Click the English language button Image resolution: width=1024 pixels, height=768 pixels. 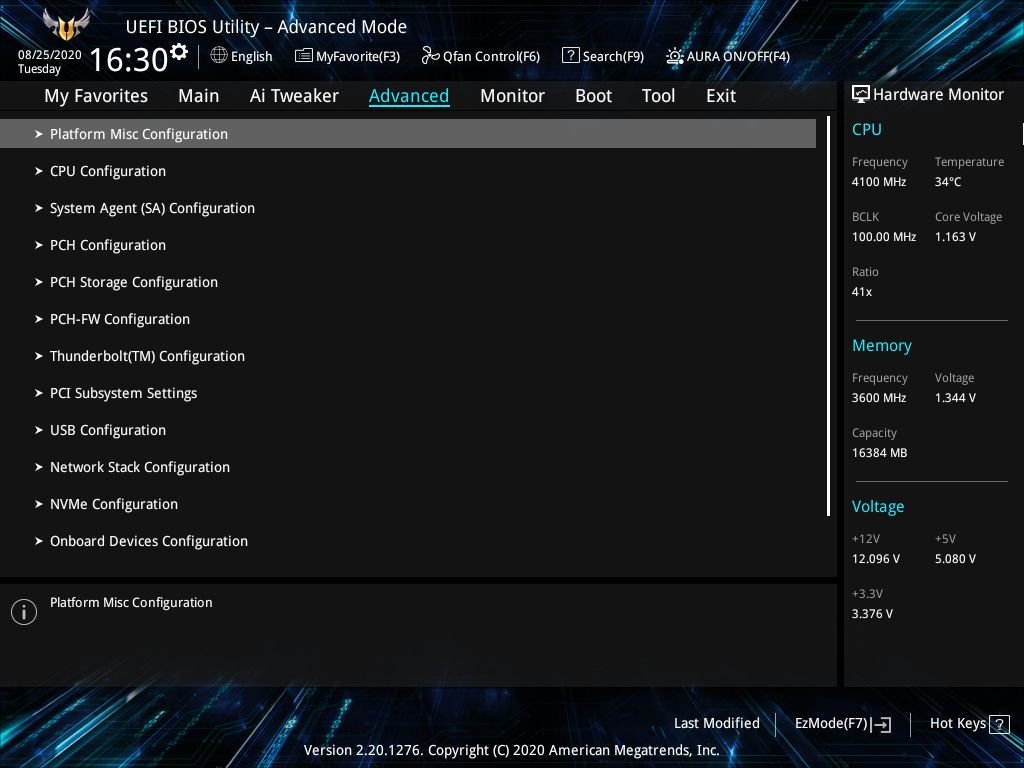[251, 56]
